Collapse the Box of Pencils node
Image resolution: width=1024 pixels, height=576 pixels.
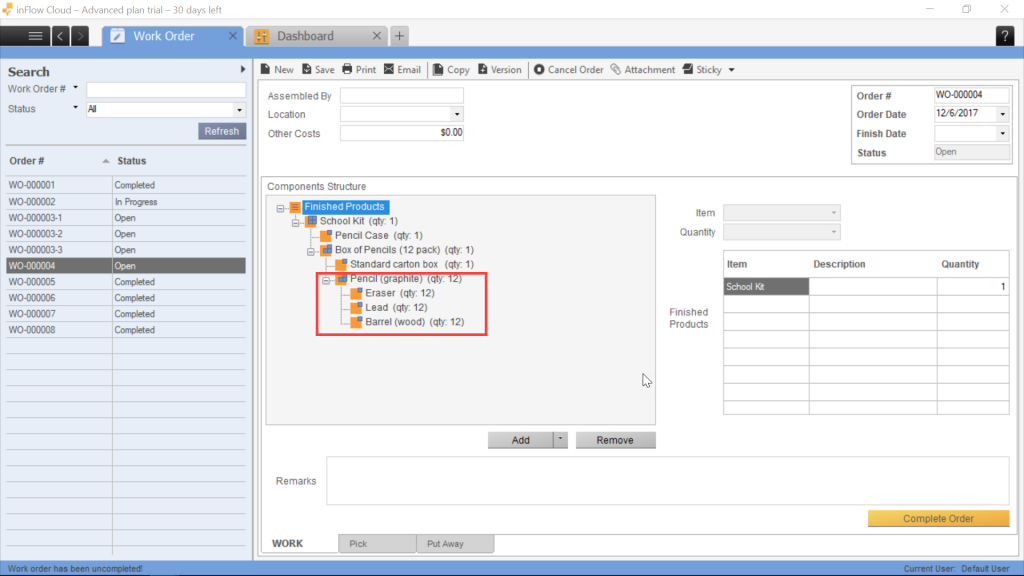point(311,251)
